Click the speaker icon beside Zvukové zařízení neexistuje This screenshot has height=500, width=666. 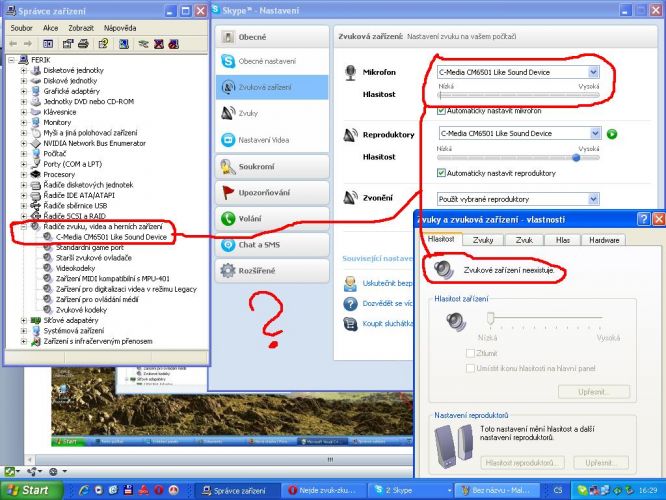pos(444,269)
